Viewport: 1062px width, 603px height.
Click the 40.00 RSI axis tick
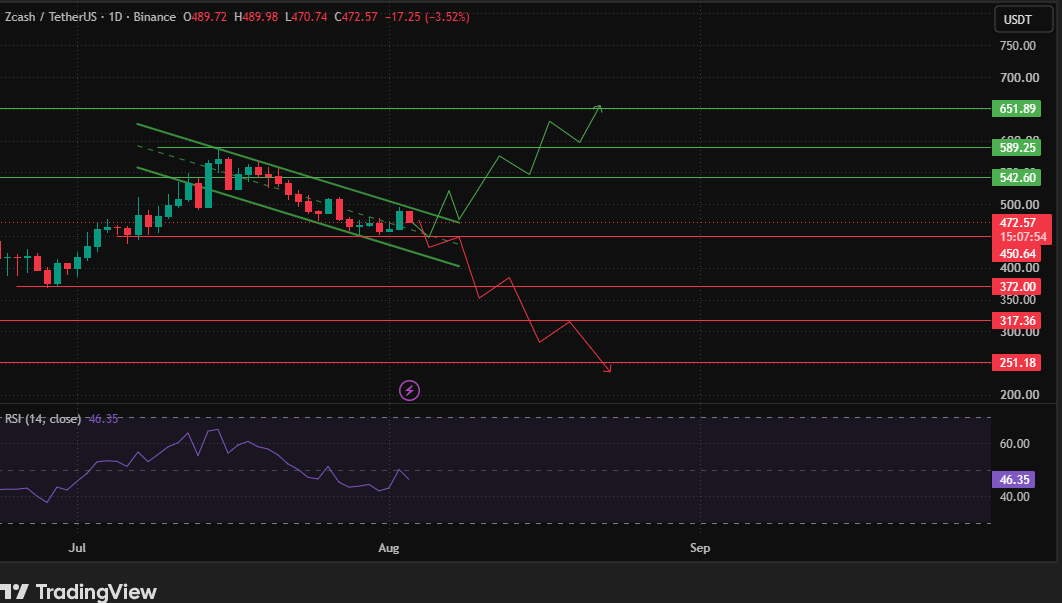[1015, 497]
